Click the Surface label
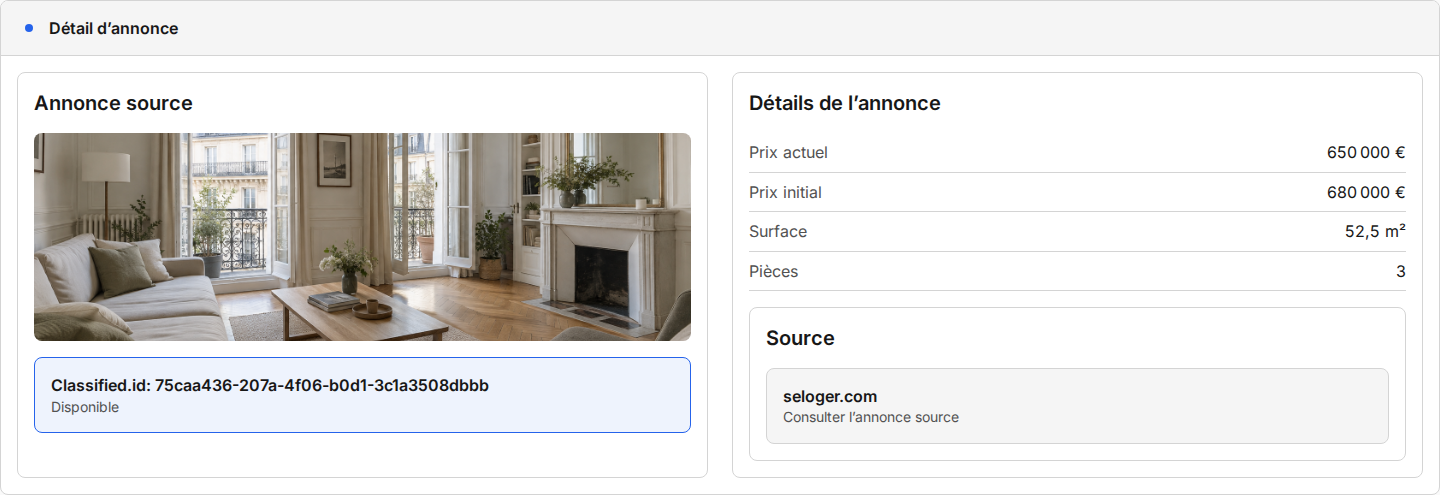This screenshot has height=495, width=1440. click(778, 232)
